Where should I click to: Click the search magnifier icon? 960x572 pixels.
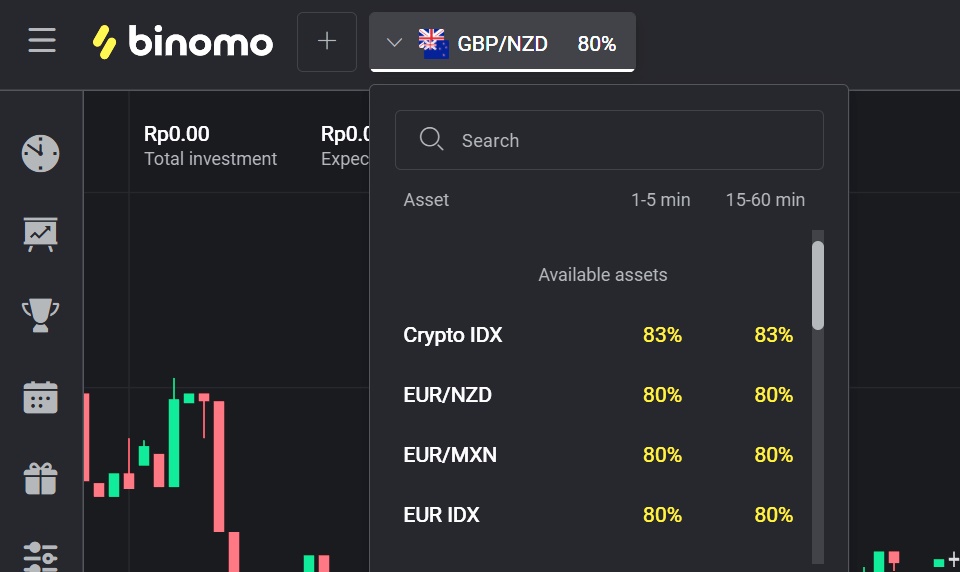431,140
